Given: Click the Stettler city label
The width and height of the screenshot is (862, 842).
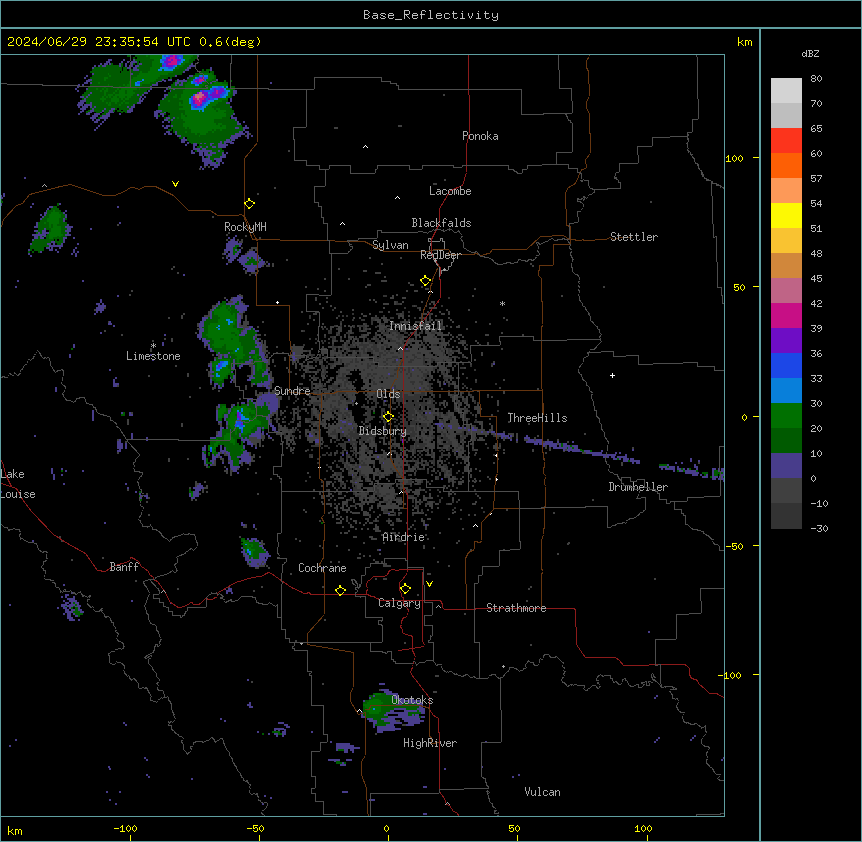Looking at the screenshot, I should [634, 237].
